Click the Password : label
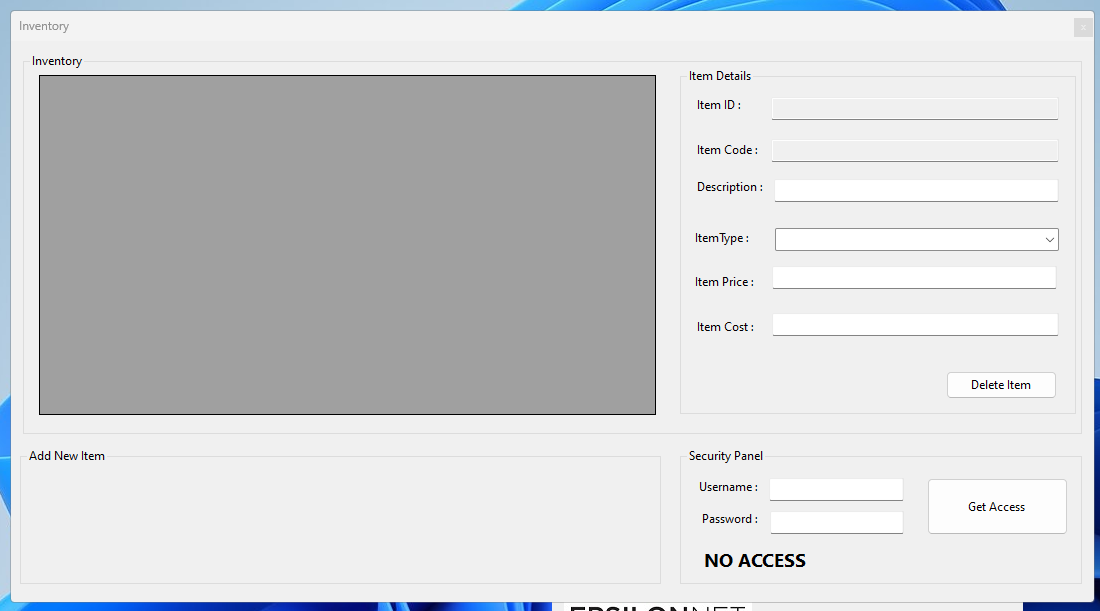The image size is (1100, 611). point(730,519)
